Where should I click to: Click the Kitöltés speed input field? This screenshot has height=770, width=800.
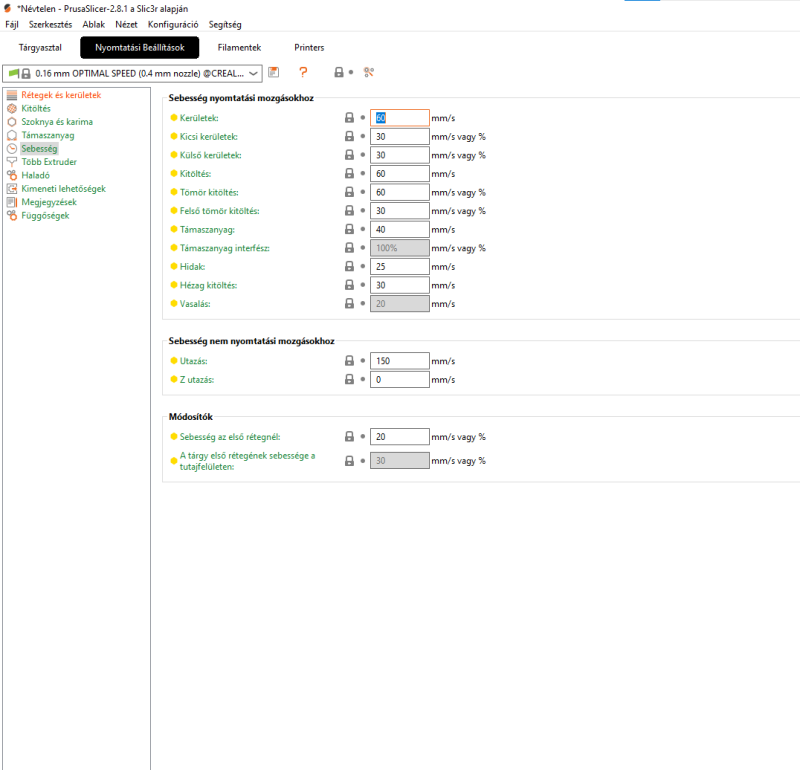(x=399, y=173)
